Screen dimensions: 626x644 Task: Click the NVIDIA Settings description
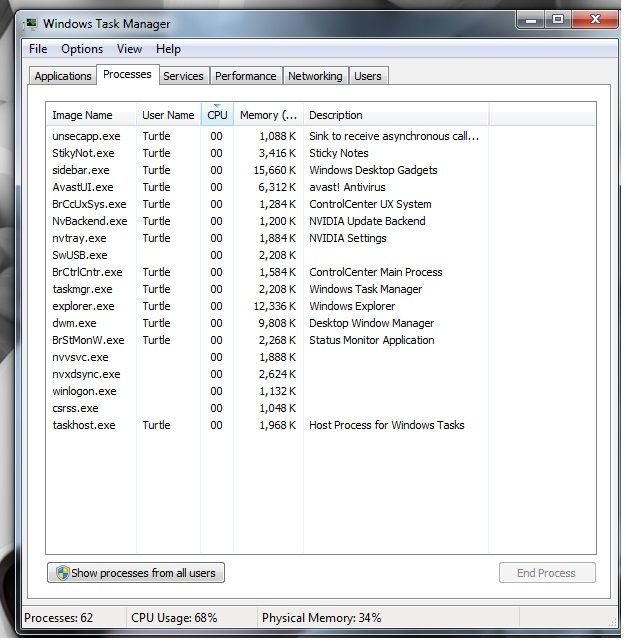tap(348, 238)
